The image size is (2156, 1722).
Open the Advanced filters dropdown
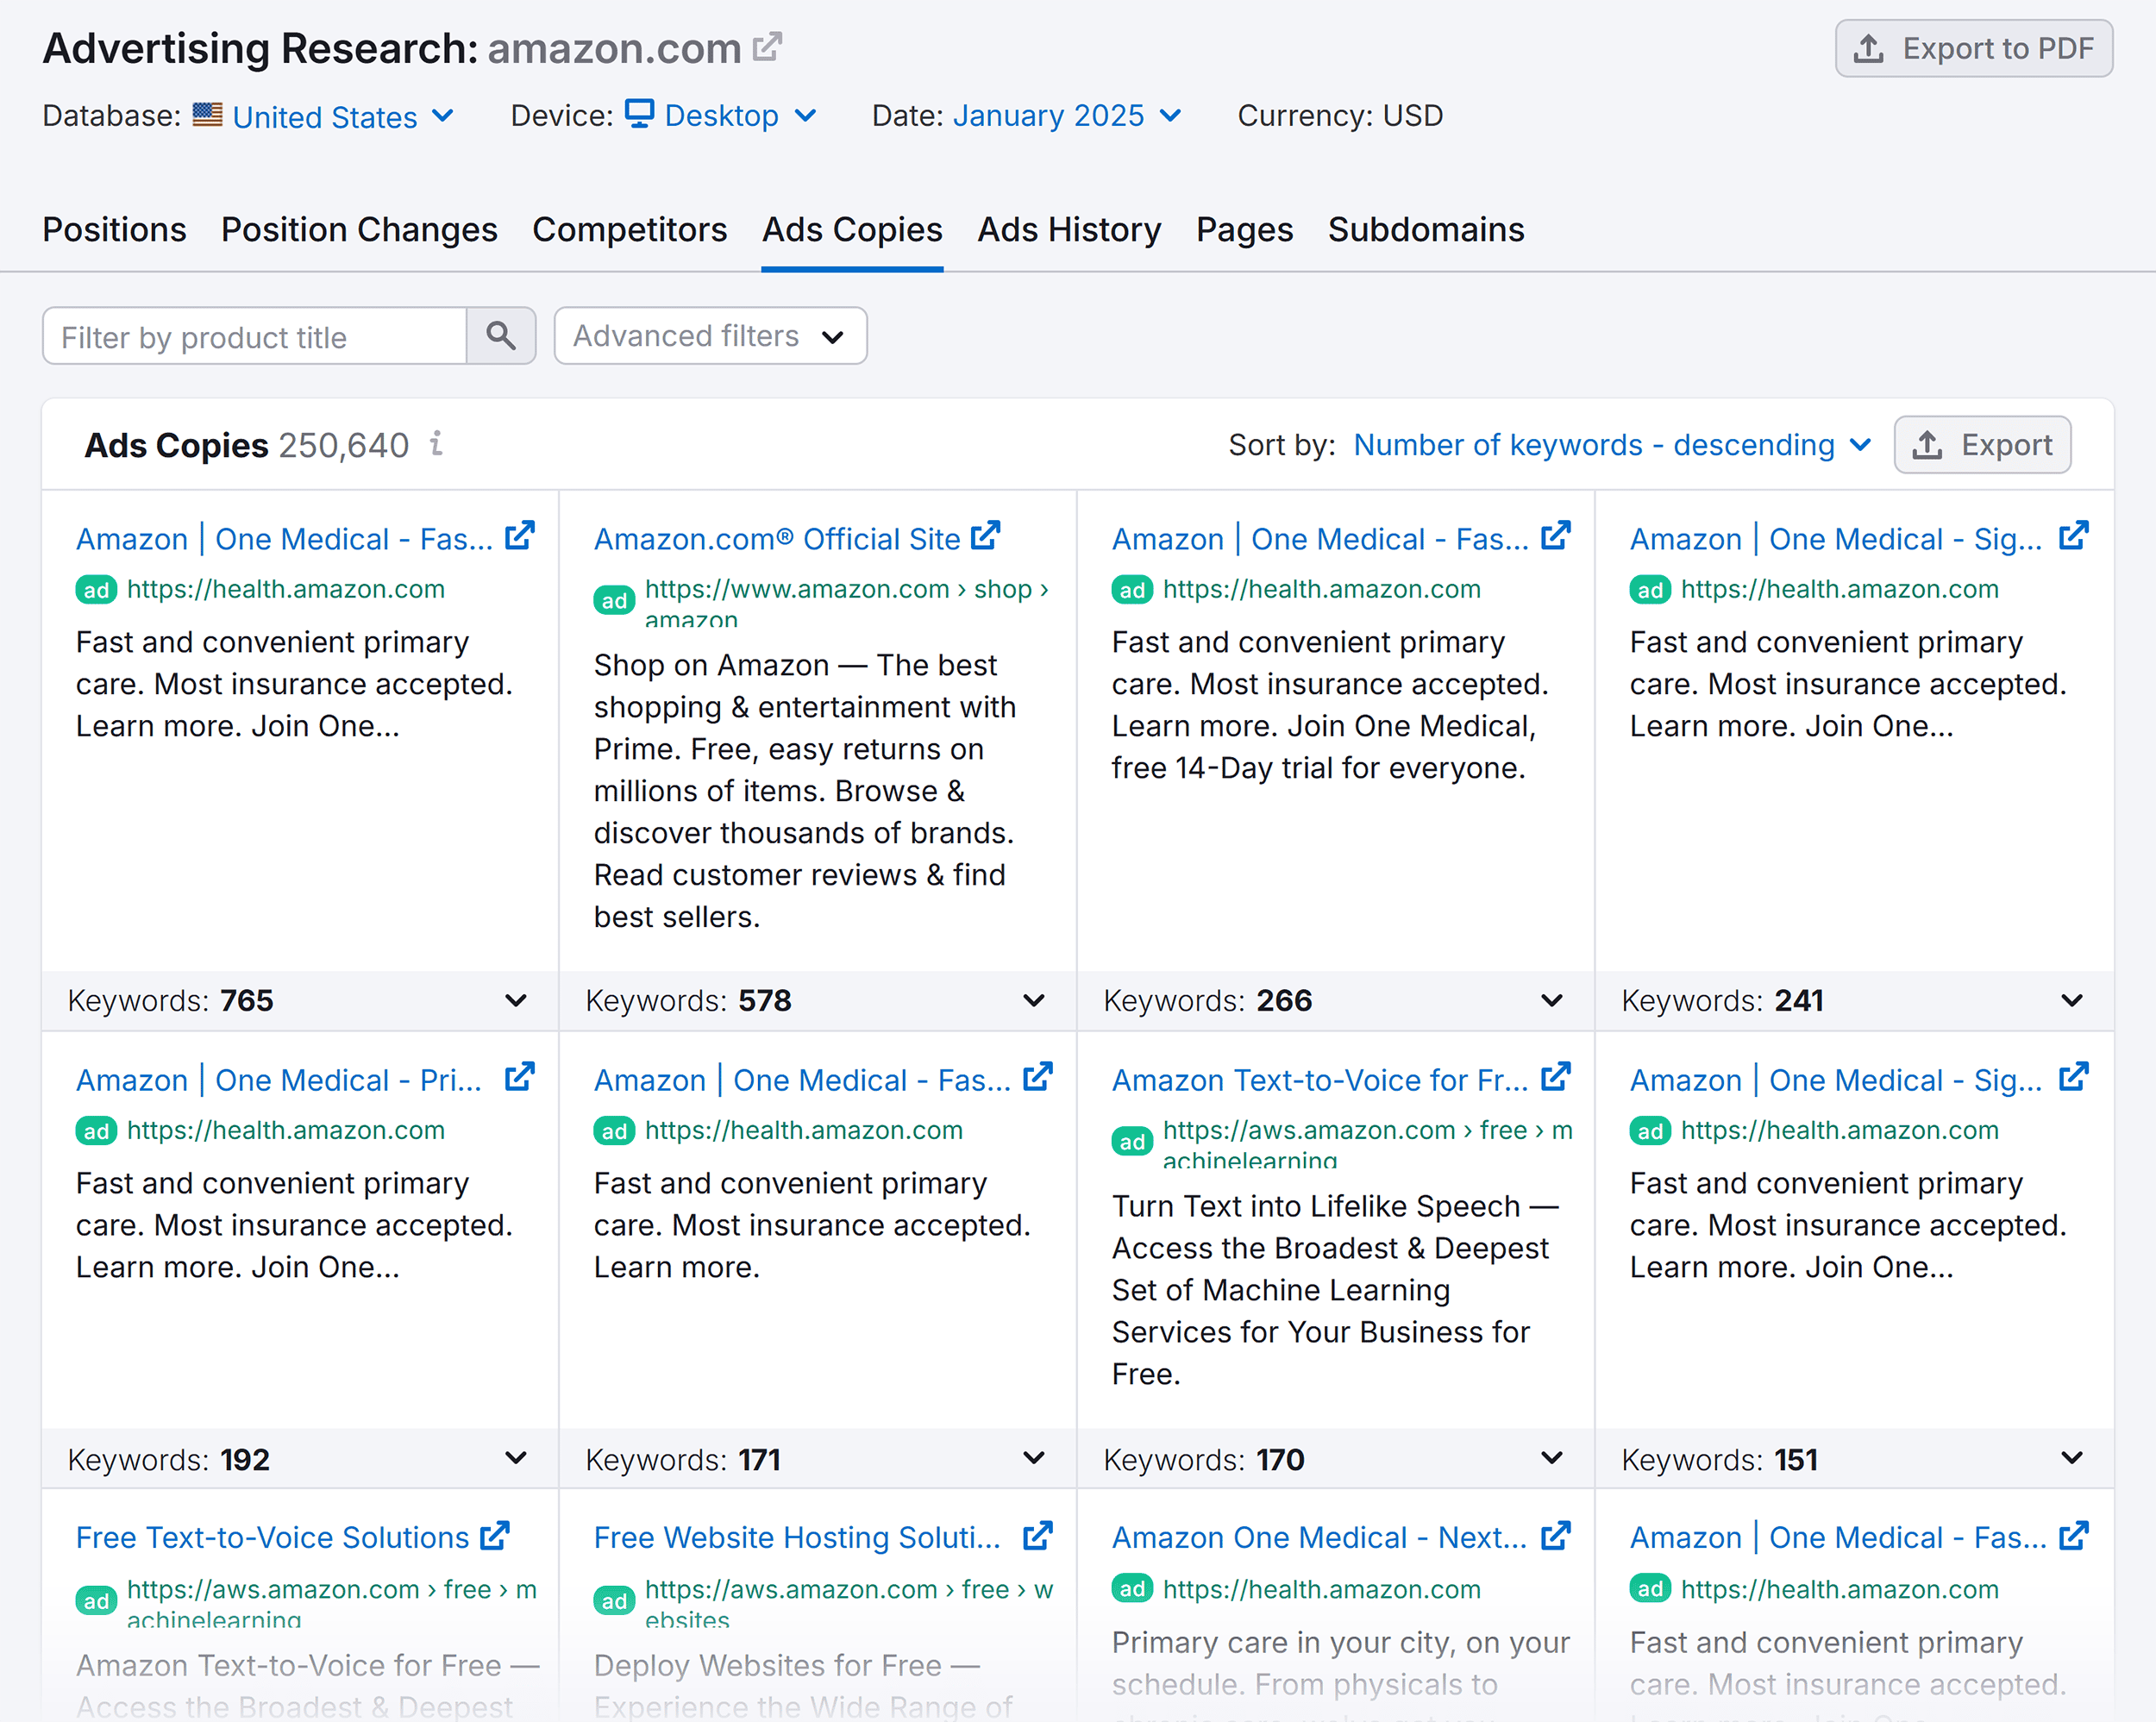click(710, 336)
